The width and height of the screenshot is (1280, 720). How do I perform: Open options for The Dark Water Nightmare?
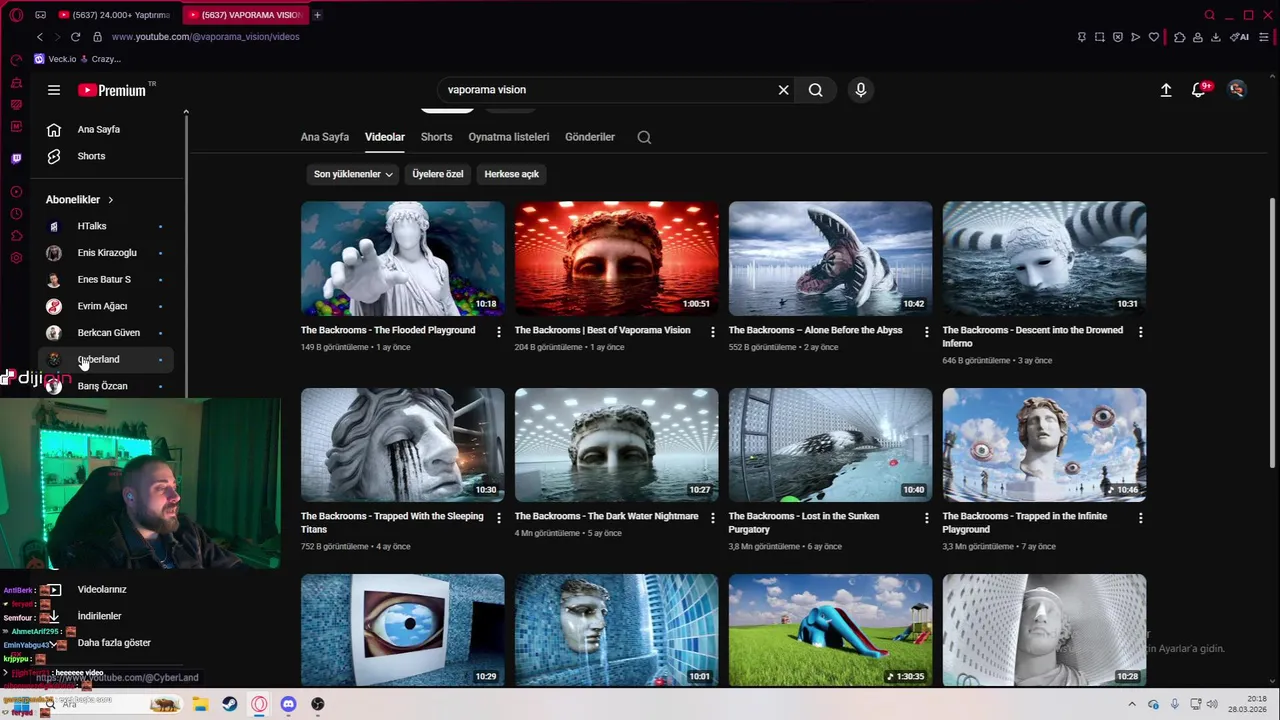pos(713,518)
